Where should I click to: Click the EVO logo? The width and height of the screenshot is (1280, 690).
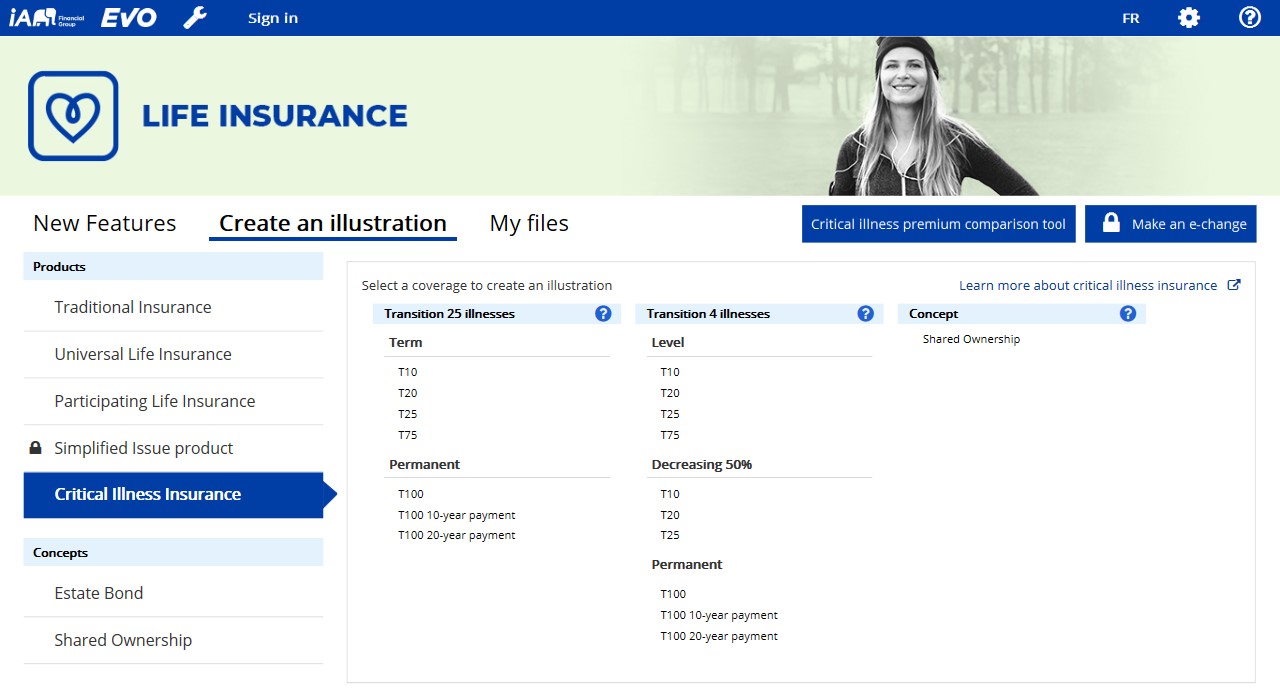pyautogui.click(x=128, y=18)
